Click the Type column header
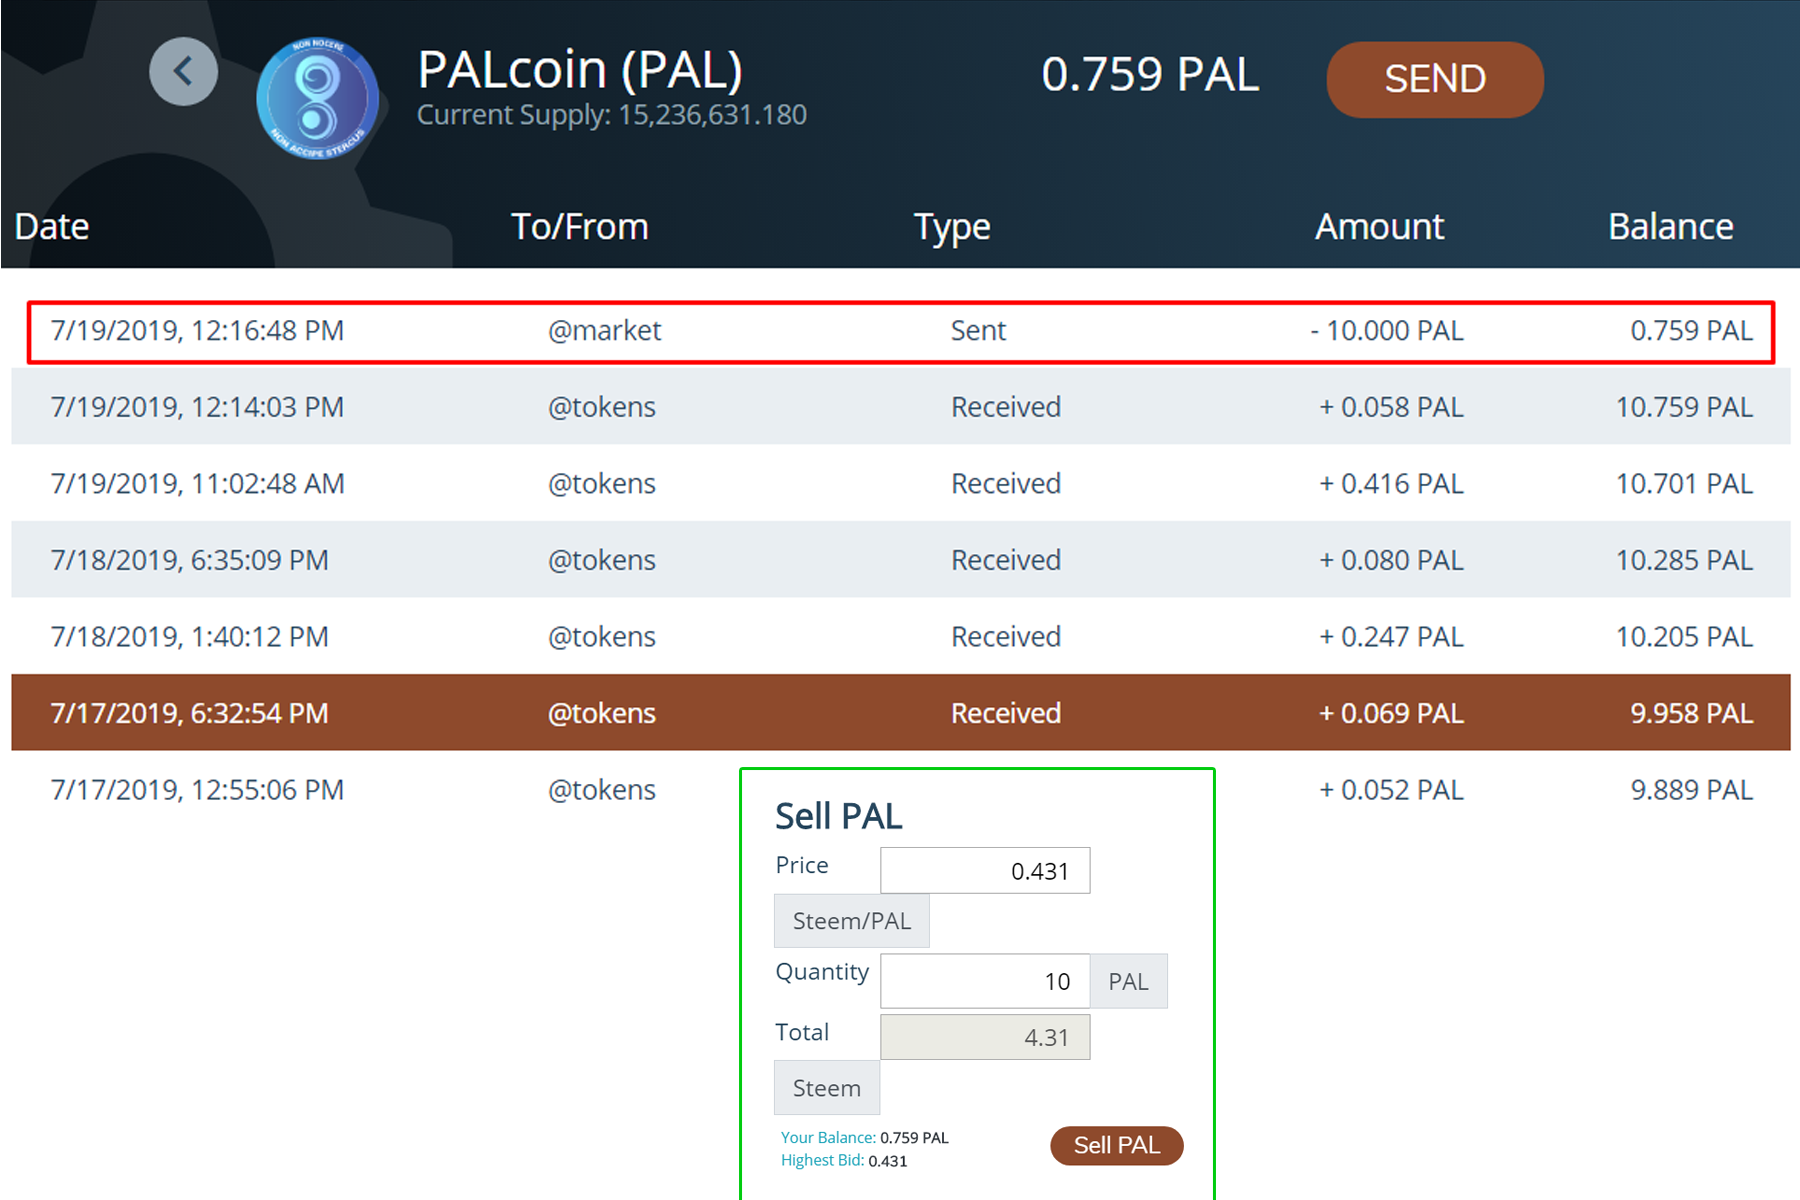This screenshot has width=1800, height=1200. pyautogui.click(x=951, y=227)
